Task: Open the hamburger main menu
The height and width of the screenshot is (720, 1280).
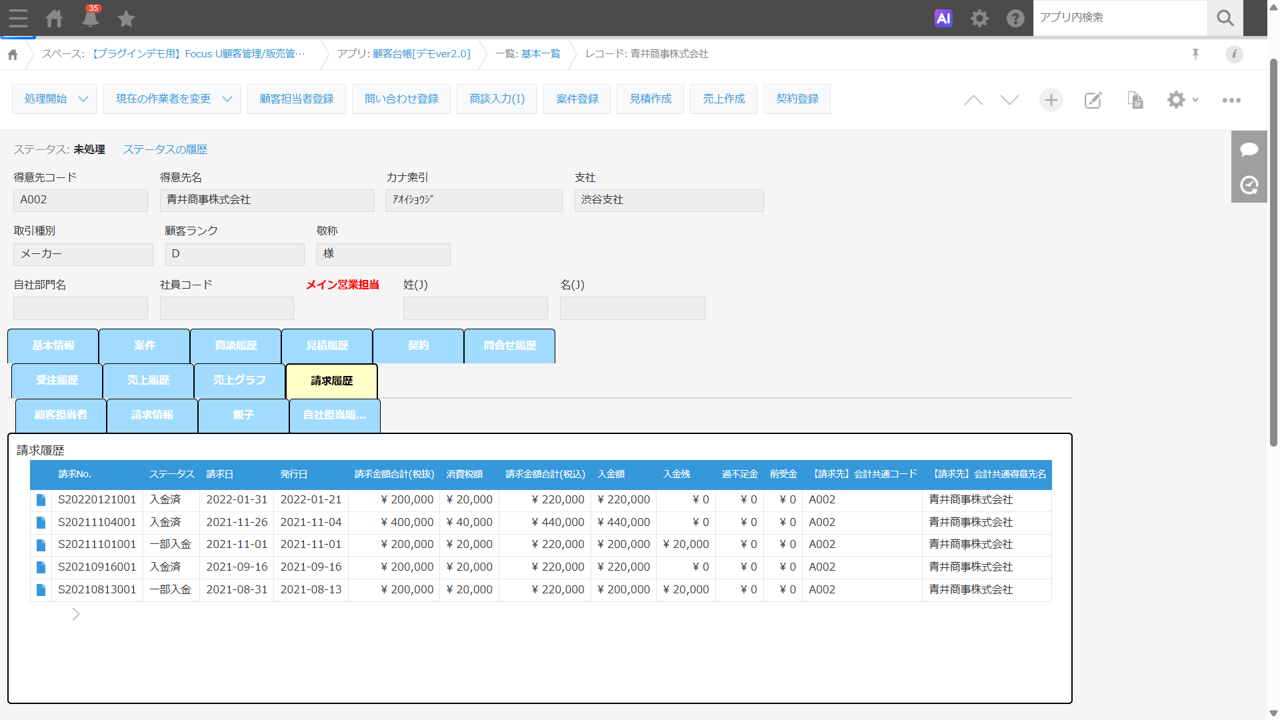Action: click(x=18, y=18)
